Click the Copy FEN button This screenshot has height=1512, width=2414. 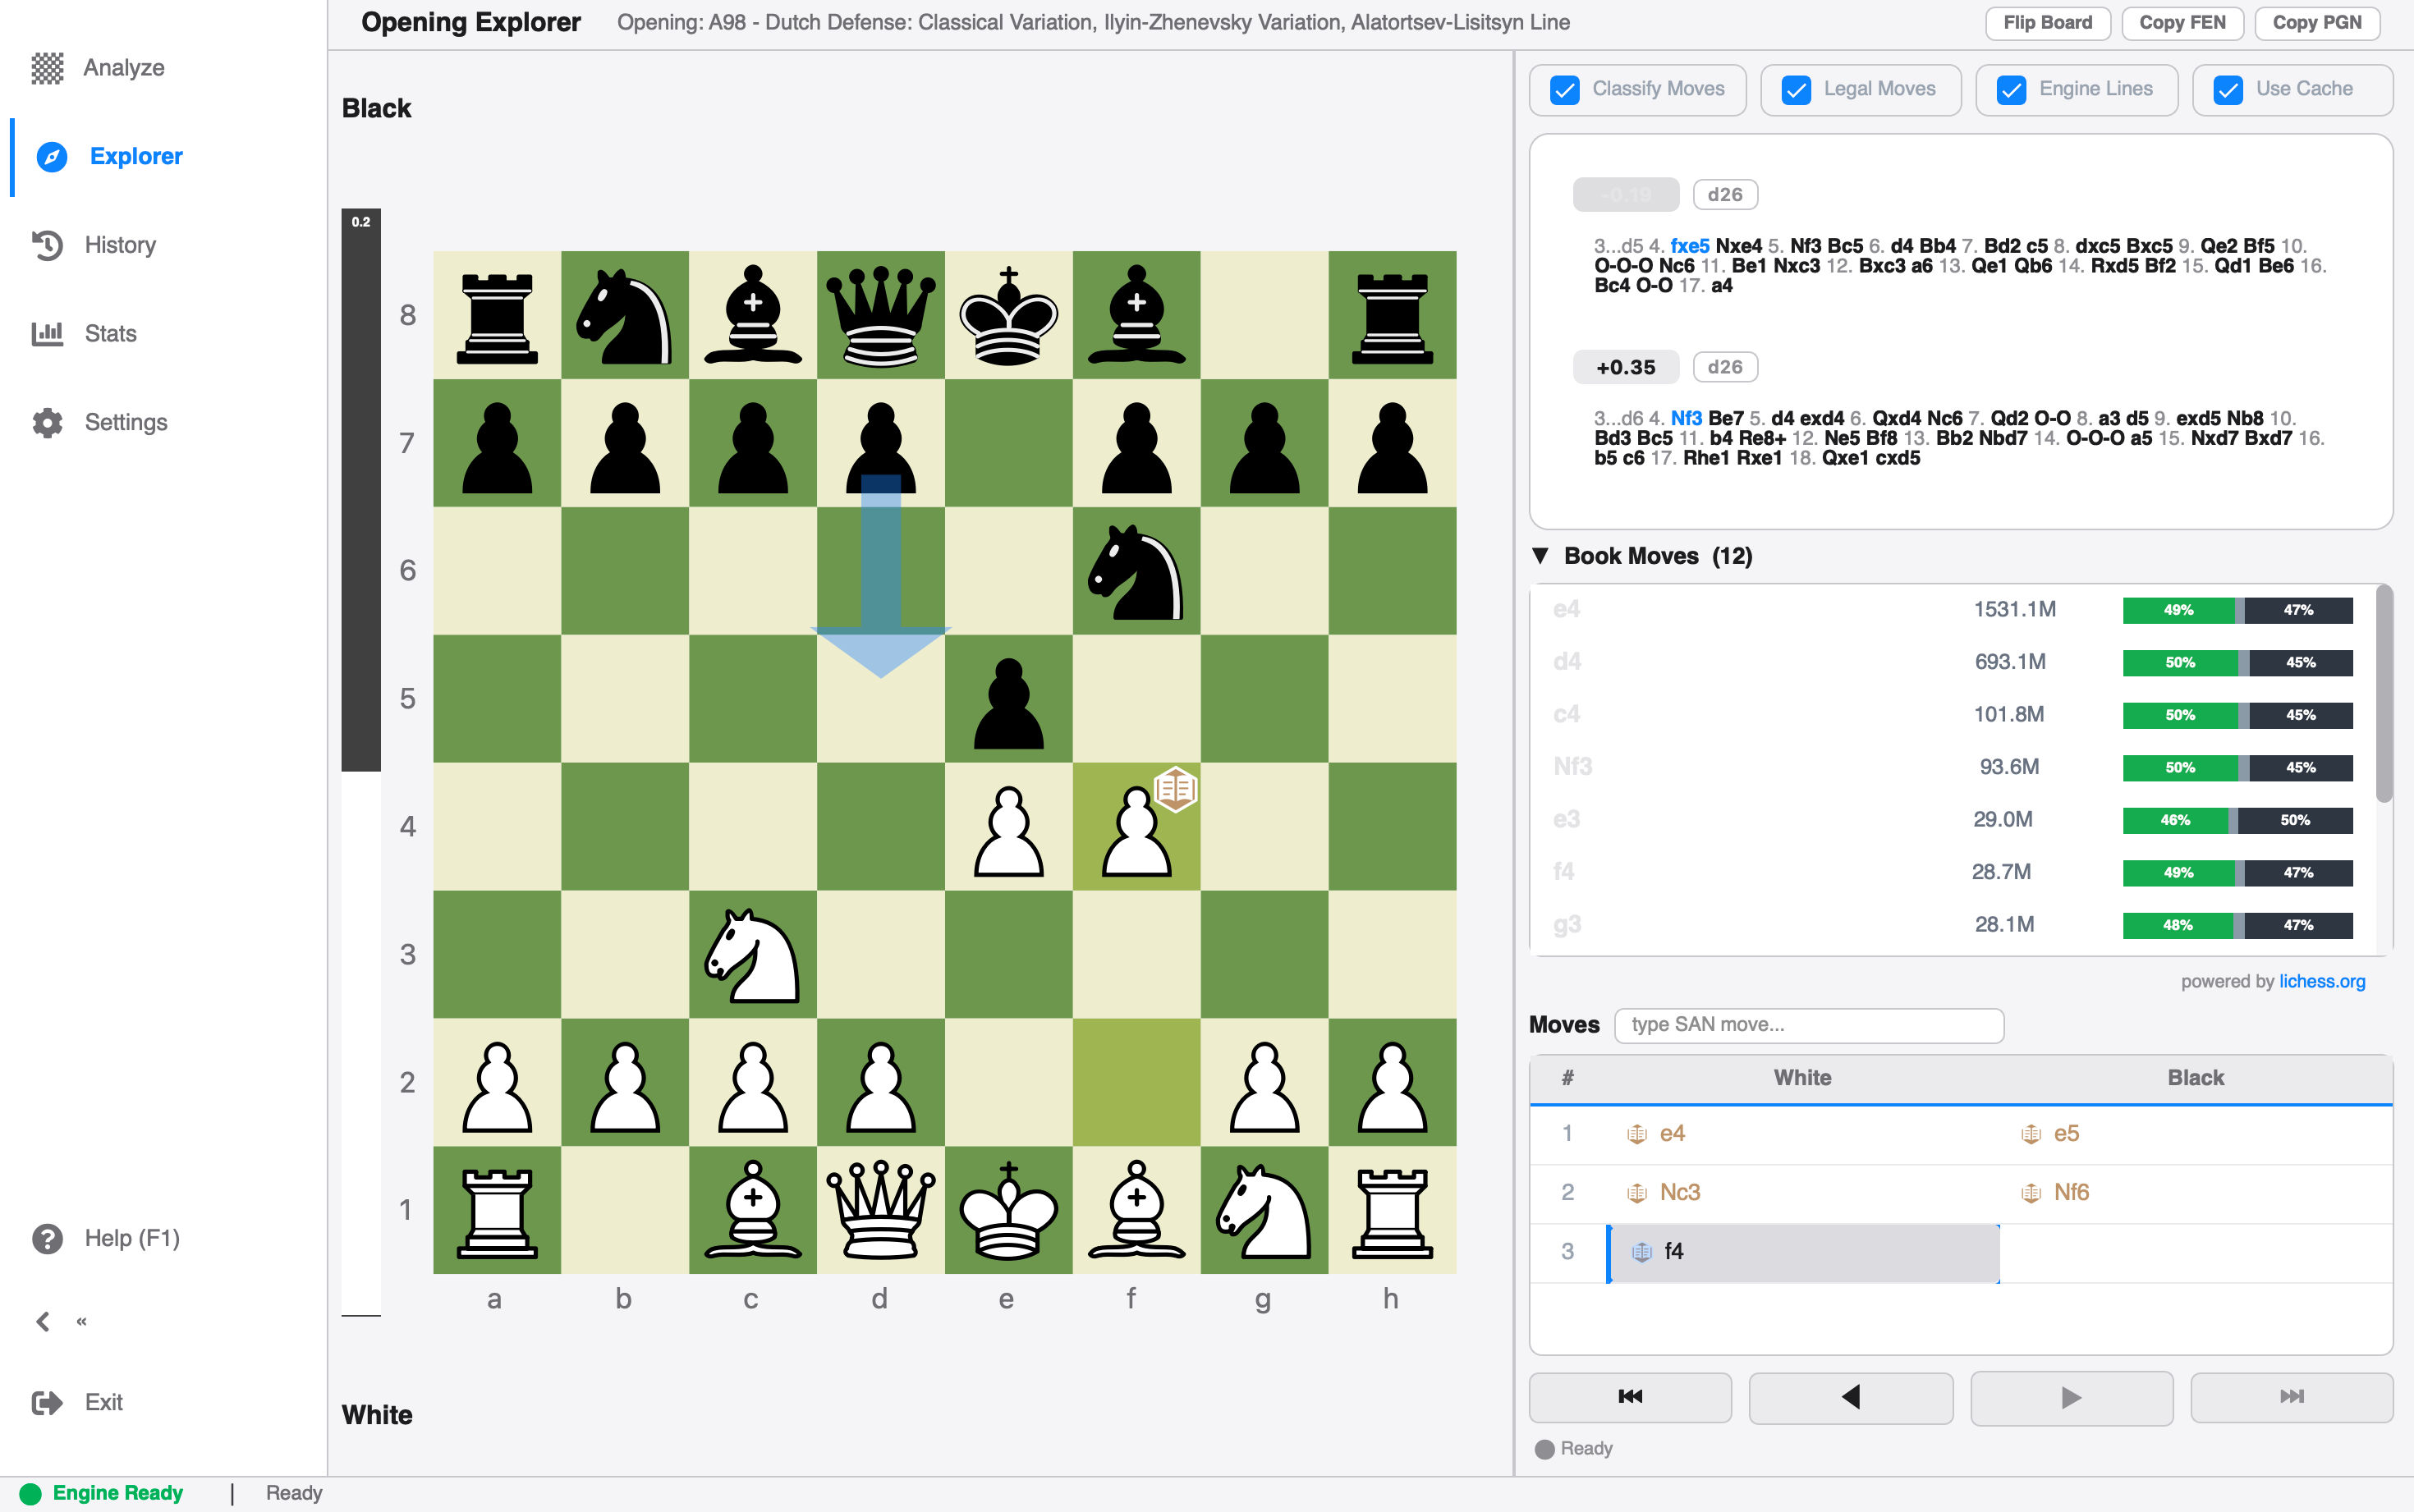pos(2182,22)
